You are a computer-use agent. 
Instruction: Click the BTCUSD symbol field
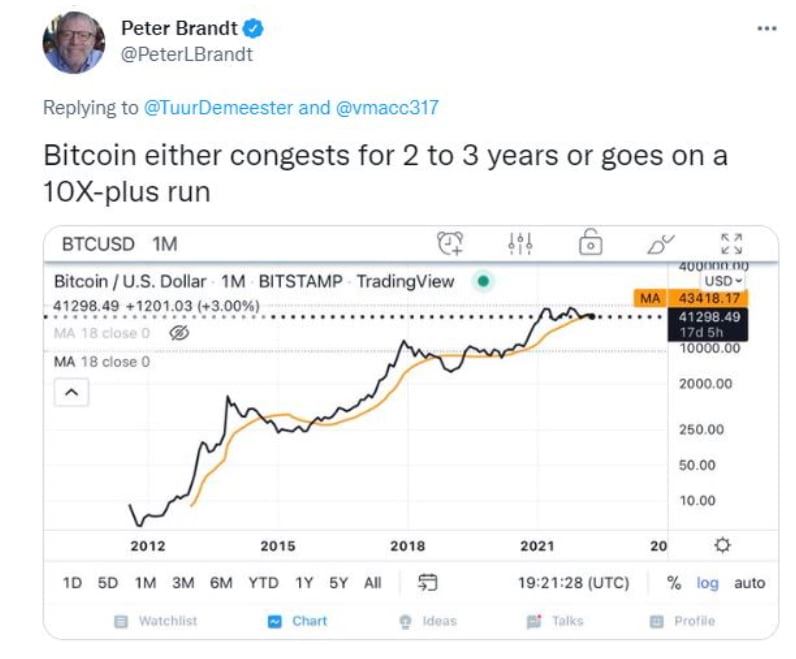(x=98, y=244)
